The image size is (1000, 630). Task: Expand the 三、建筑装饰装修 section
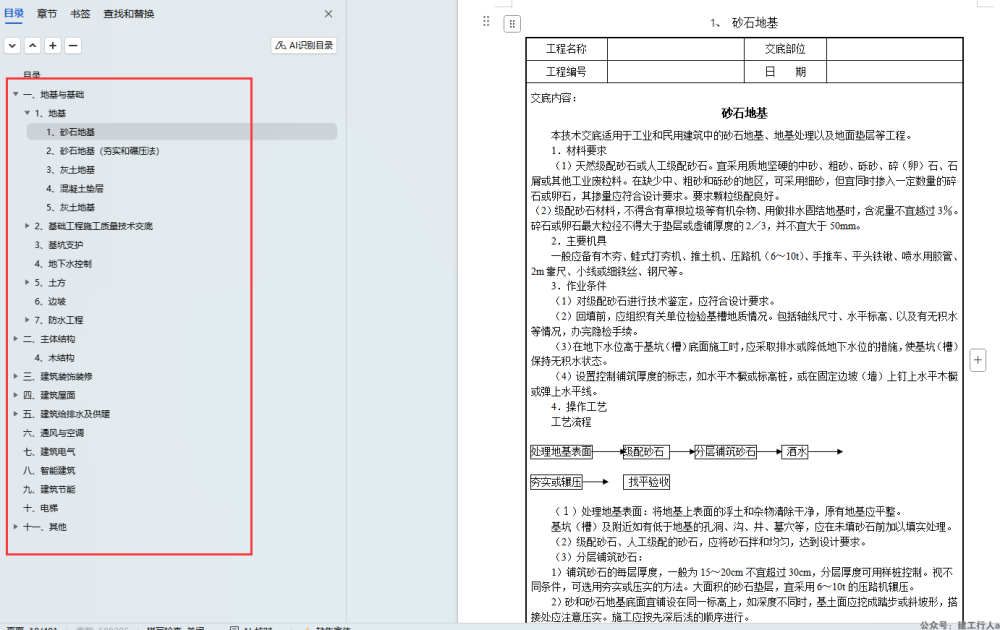15,376
